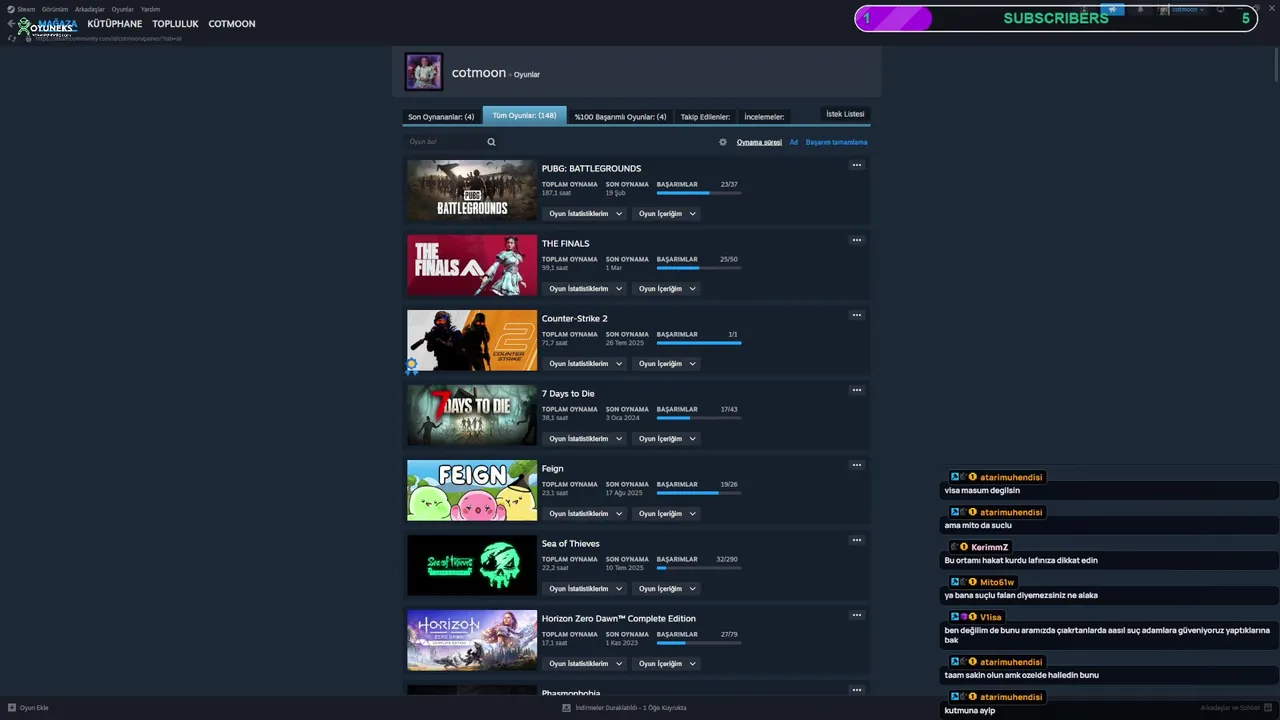Switch to Son Oynananlar tab

pyautogui.click(x=441, y=117)
